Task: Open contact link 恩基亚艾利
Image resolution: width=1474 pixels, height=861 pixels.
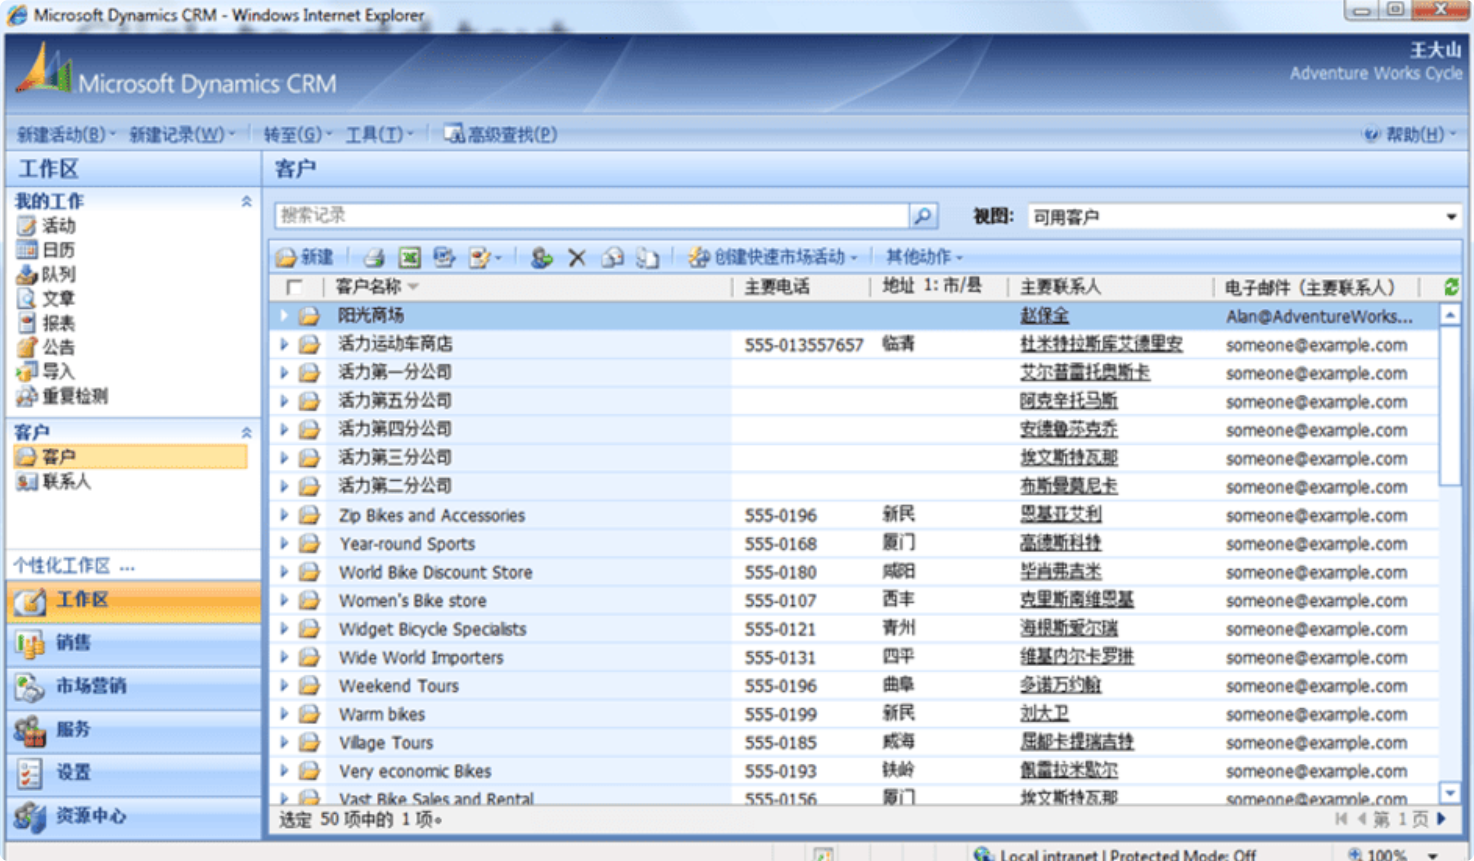Action: click(x=1060, y=515)
